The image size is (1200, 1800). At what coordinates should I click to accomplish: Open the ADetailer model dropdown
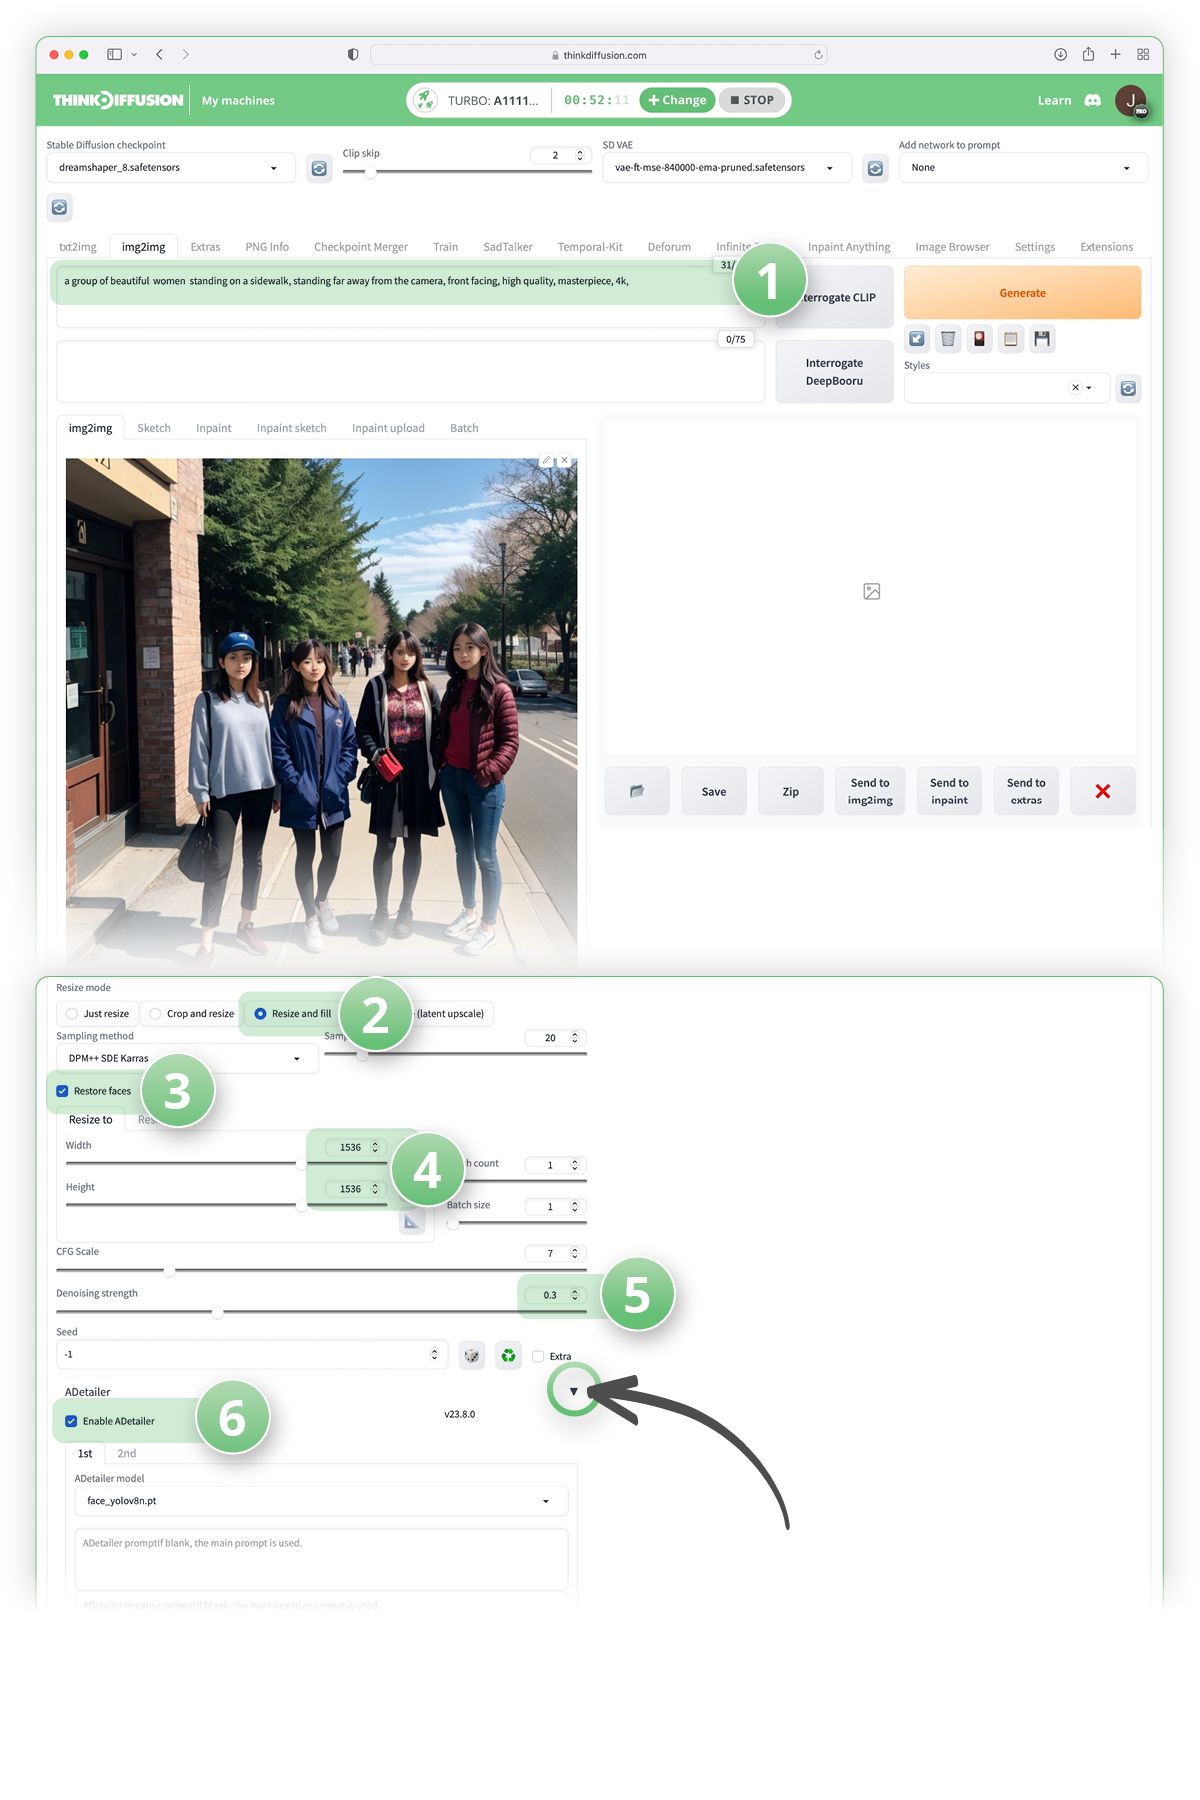pos(321,1501)
